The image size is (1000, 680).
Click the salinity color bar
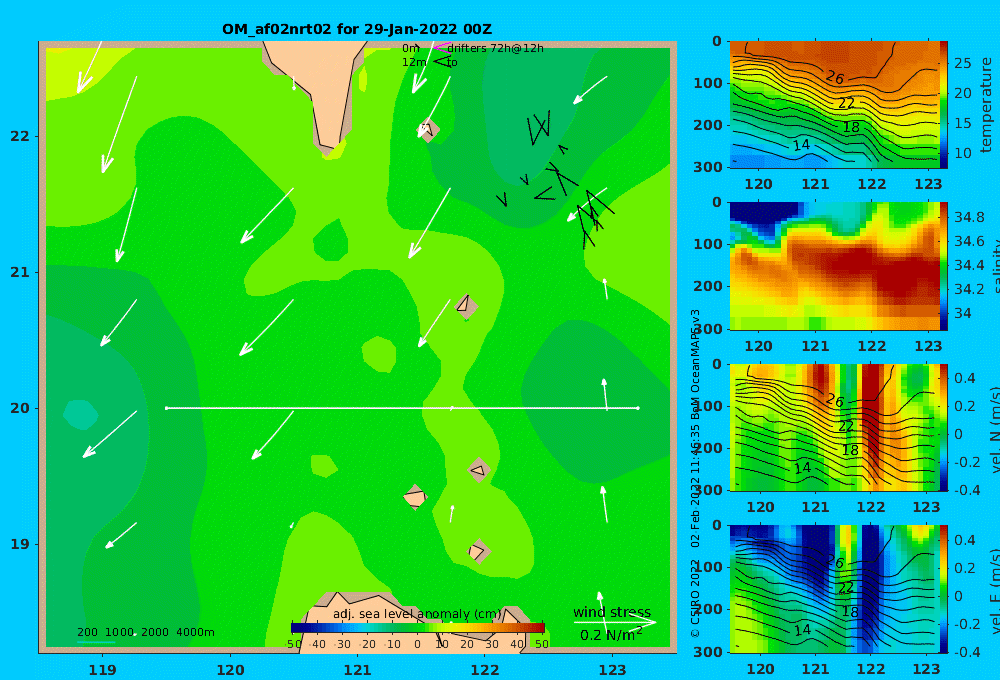(944, 266)
